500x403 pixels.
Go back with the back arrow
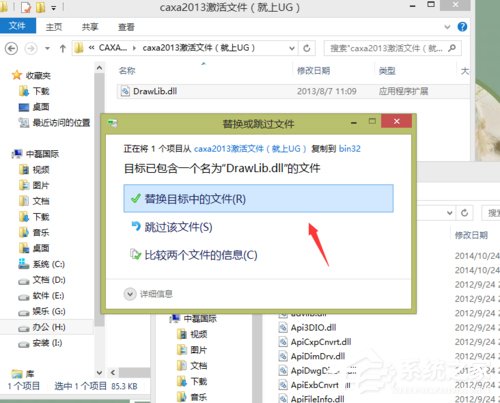tap(11, 49)
